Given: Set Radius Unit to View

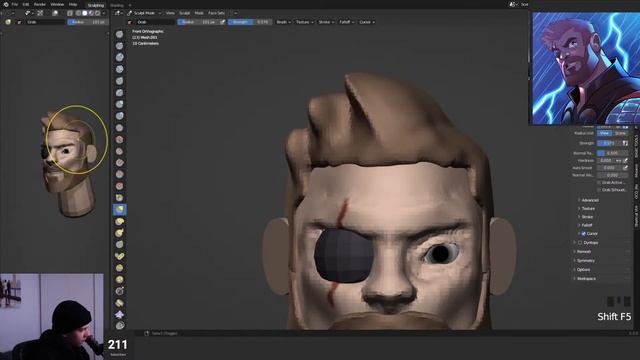Looking at the screenshot, I should tap(605, 133).
